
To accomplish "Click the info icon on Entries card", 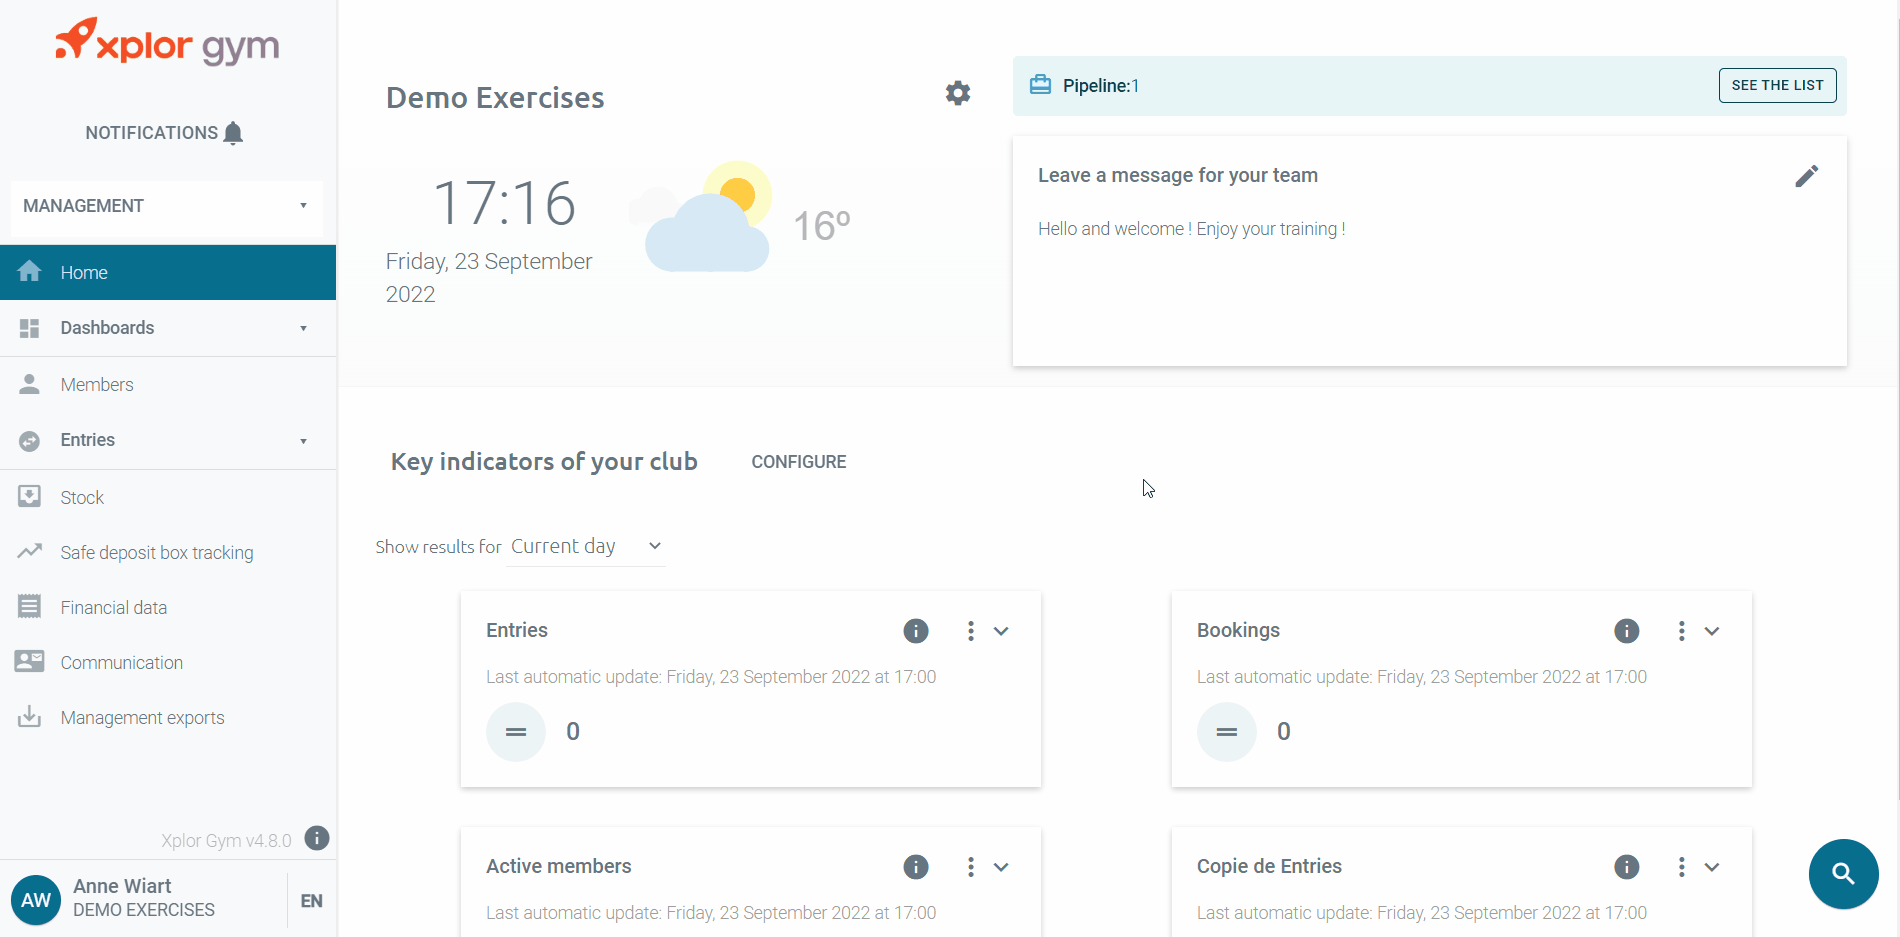I will click(915, 631).
